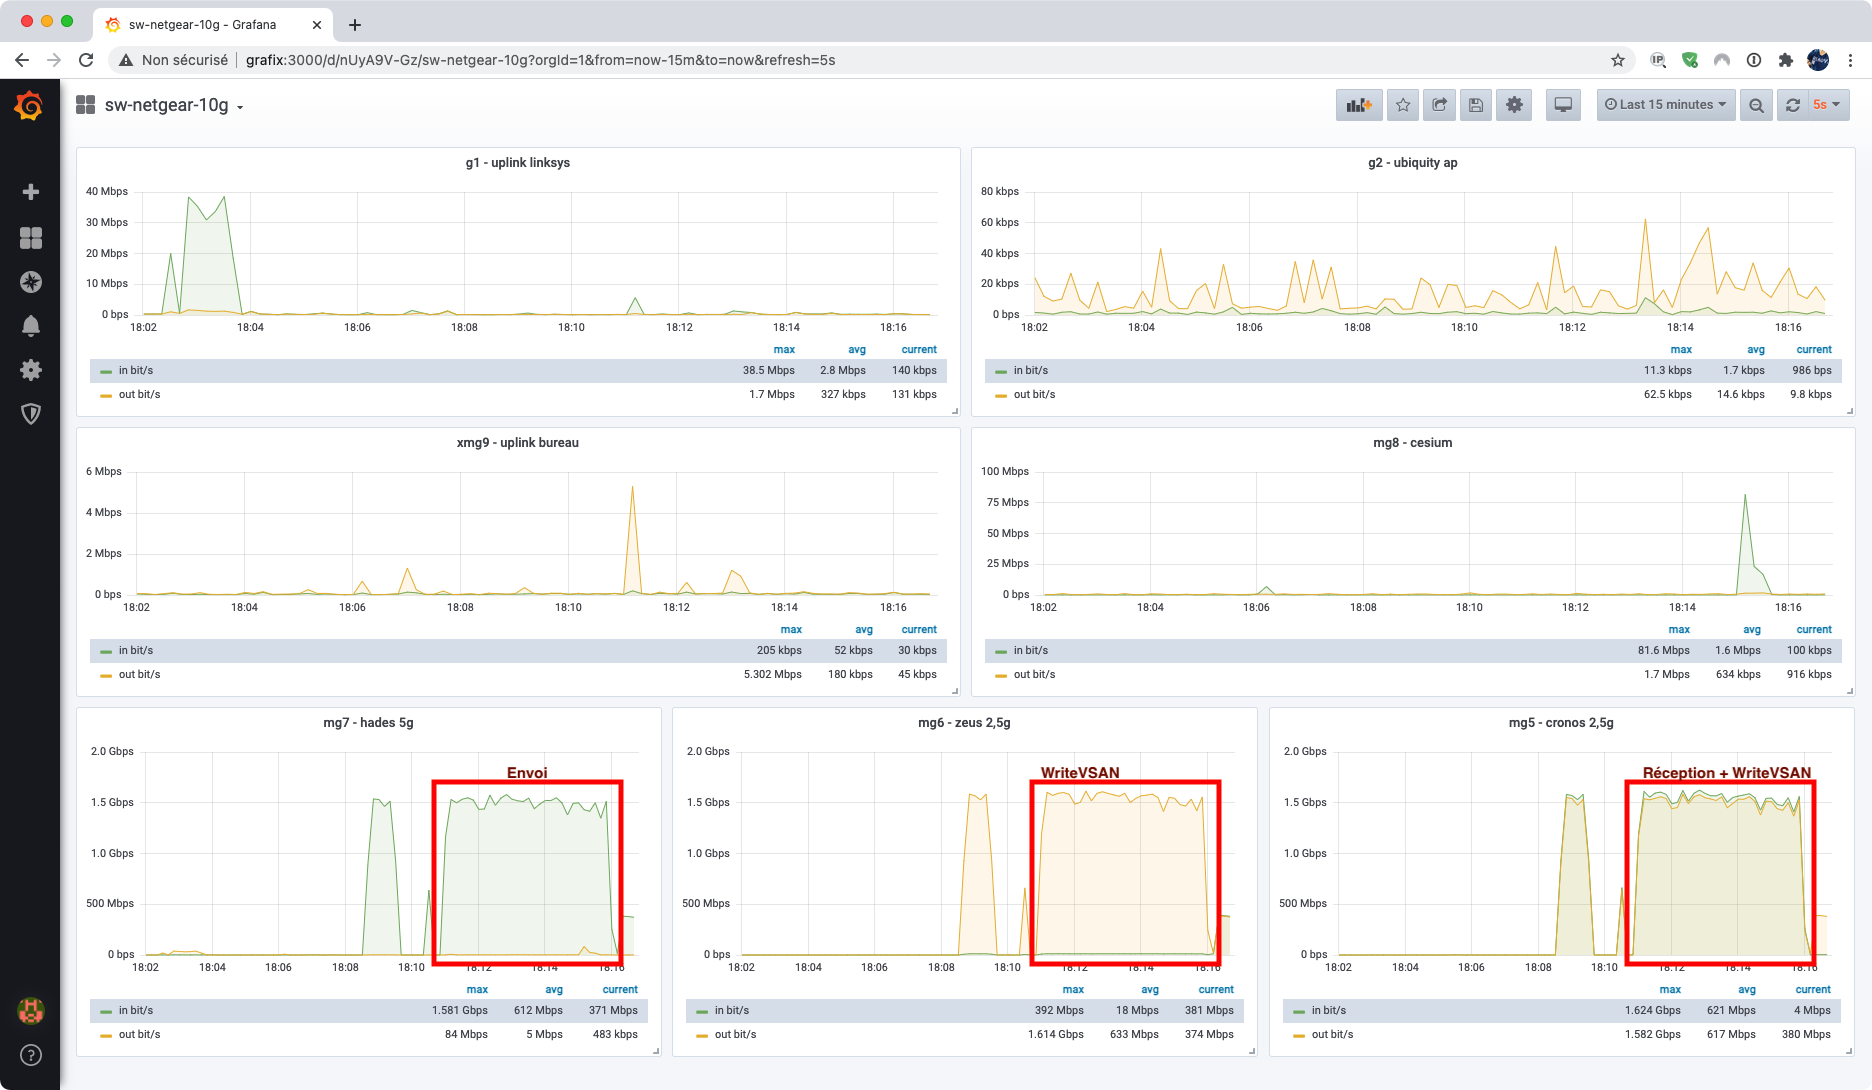Sort xmg9 legend by max column
1872x1090 pixels.
point(790,630)
